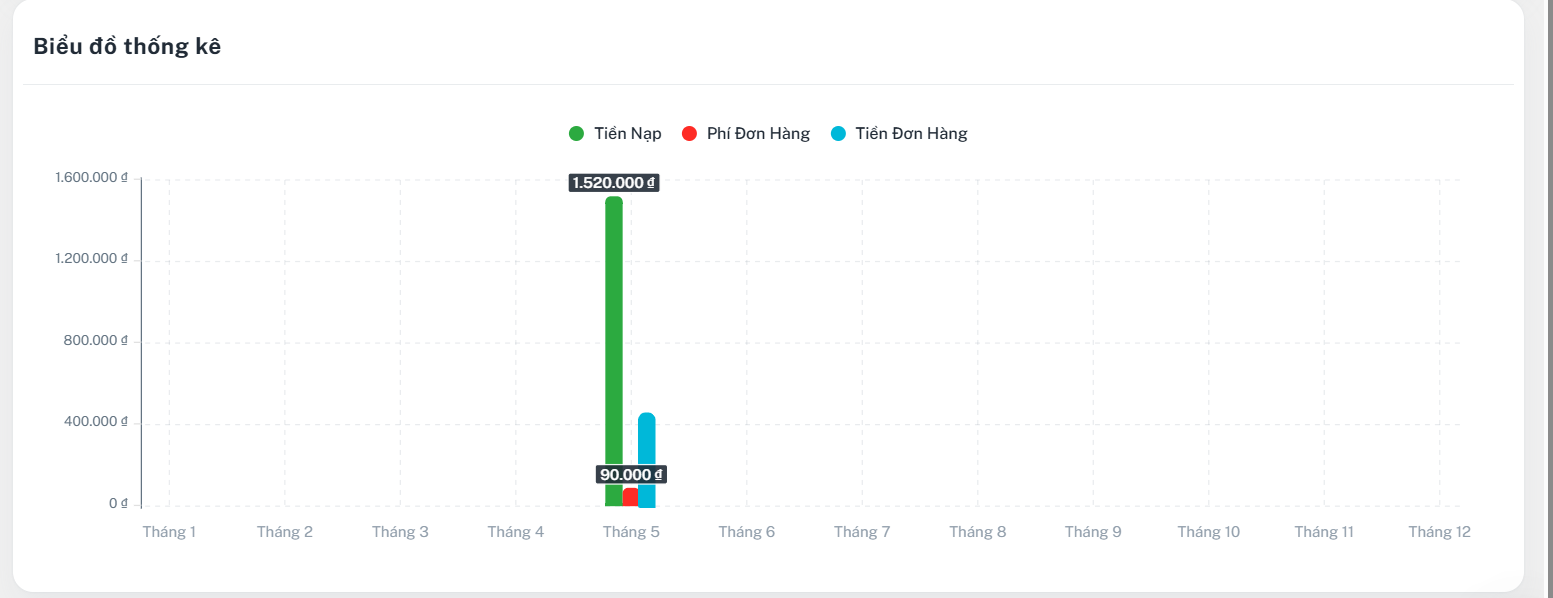Click the Tháng 6 axis label
This screenshot has height=598, width=1553.
click(747, 532)
